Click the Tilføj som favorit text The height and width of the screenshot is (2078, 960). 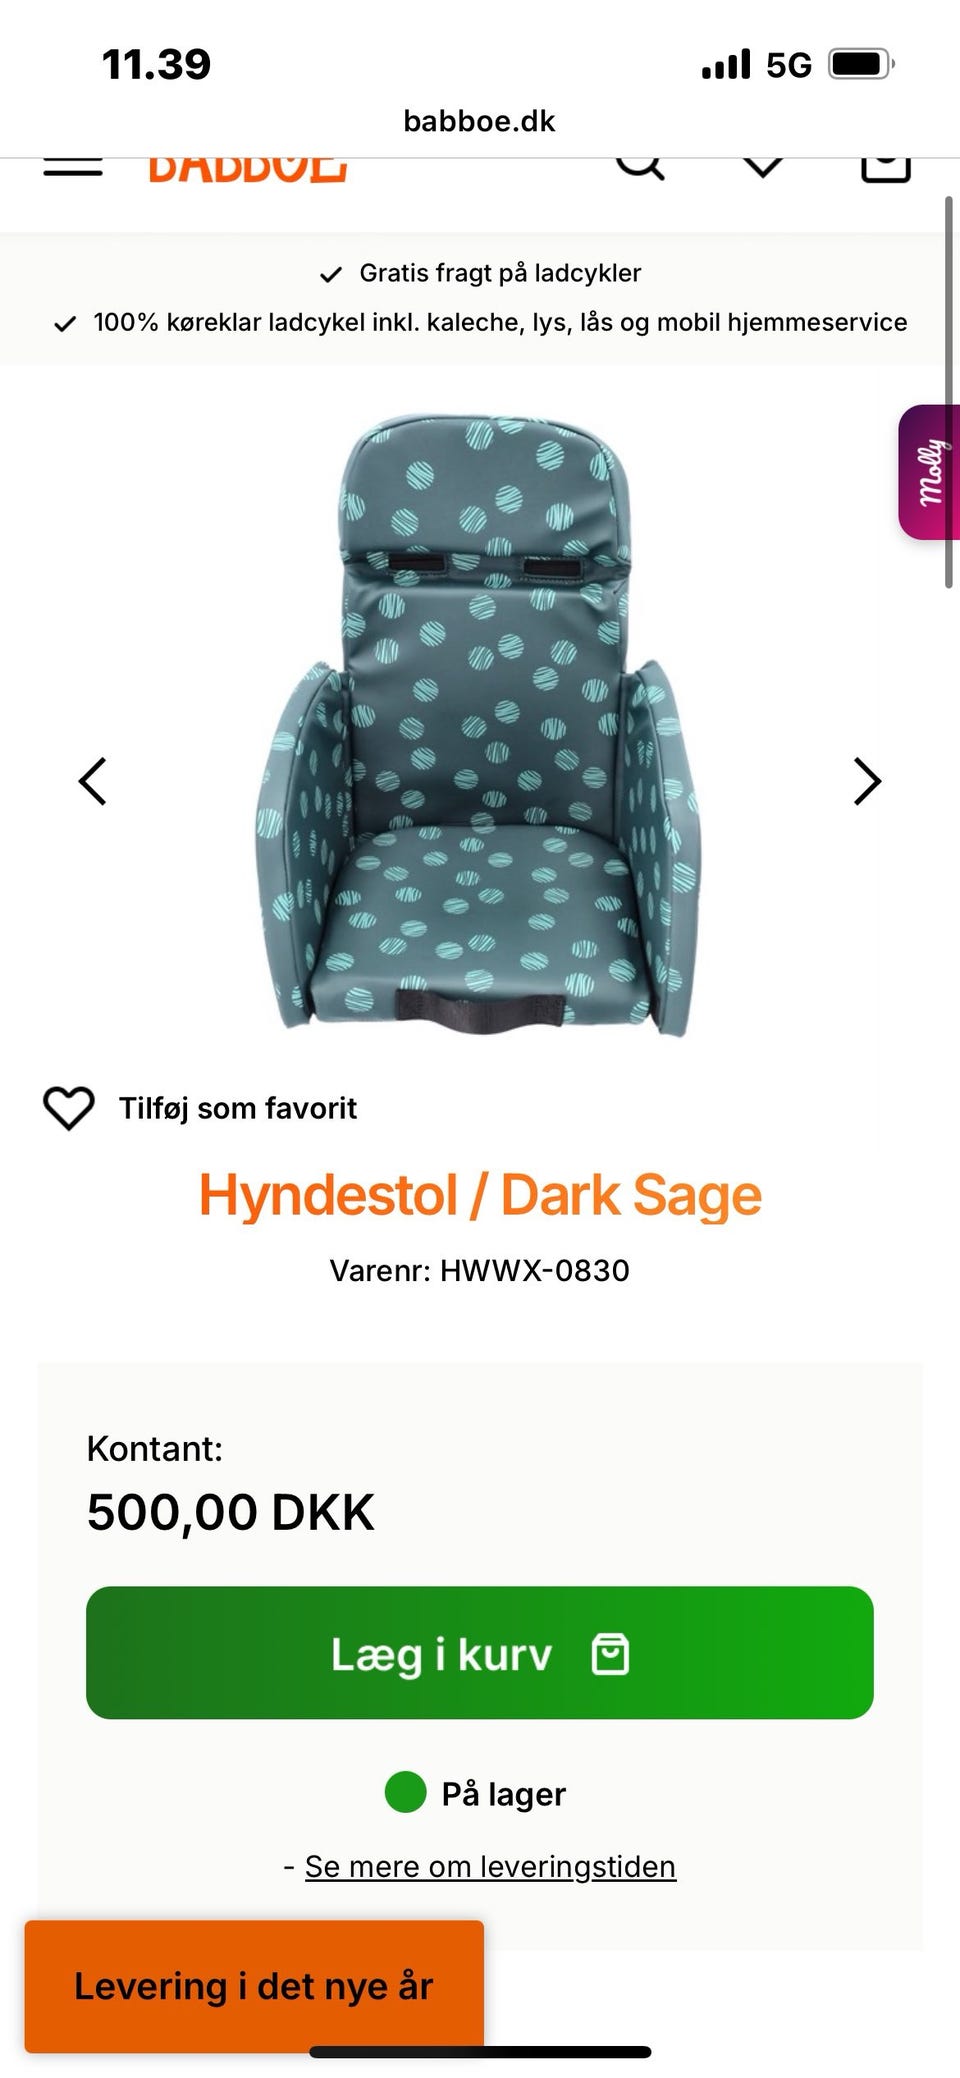[238, 1108]
